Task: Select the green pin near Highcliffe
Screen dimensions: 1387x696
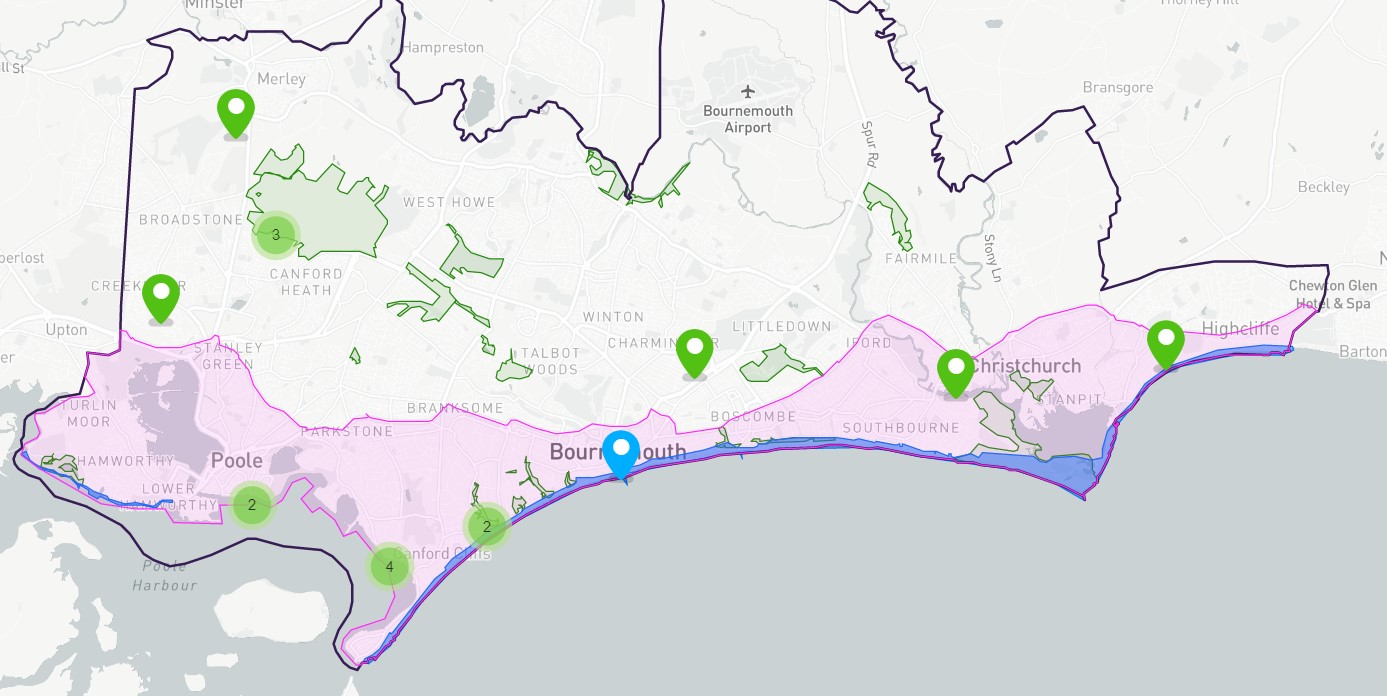Action: [1165, 344]
